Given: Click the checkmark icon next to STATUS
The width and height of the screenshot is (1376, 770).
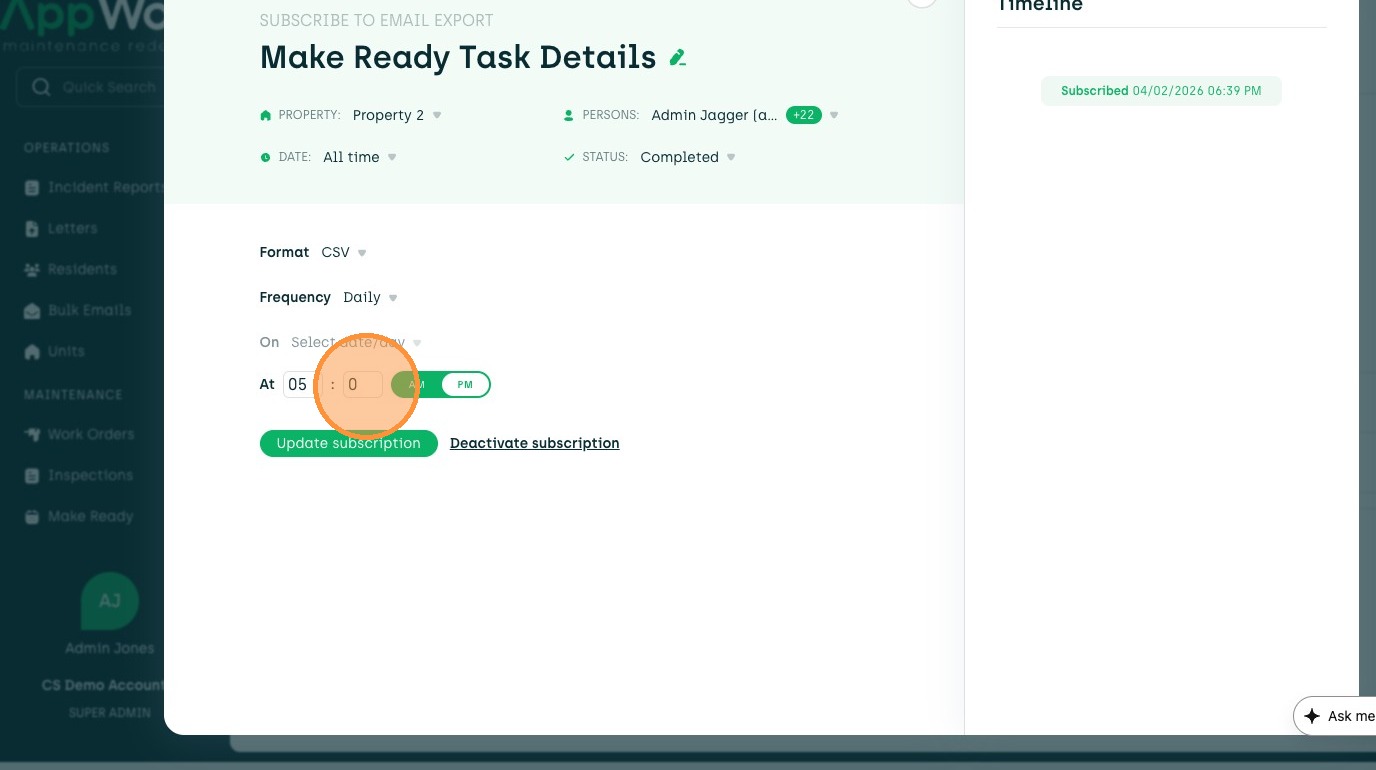Looking at the screenshot, I should tap(569, 158).
